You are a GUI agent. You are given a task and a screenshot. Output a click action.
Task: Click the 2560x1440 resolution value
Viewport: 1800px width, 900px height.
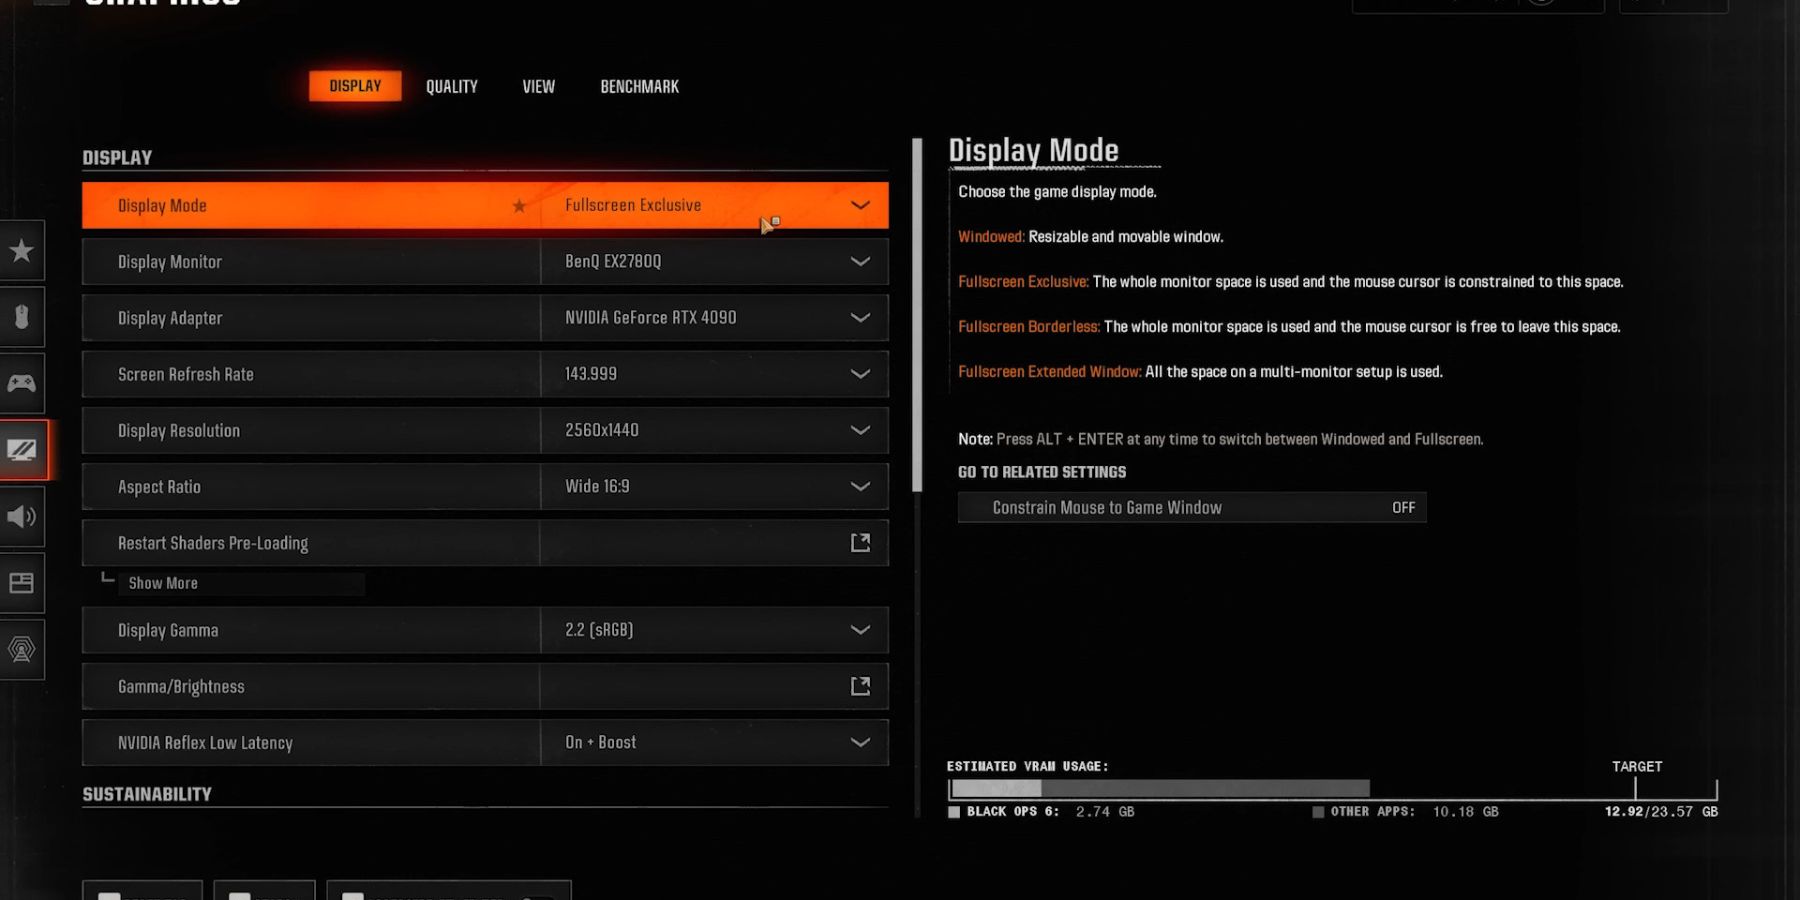(602, 430)
